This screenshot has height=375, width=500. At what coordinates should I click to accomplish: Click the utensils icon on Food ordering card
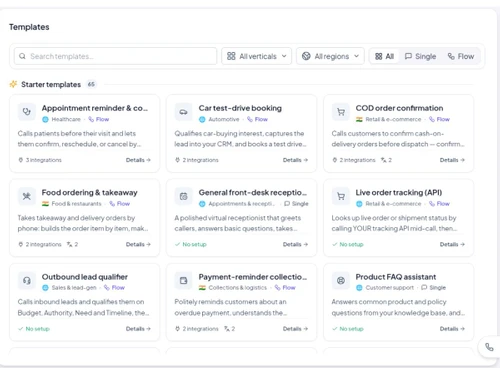click(x=27, y=196)
